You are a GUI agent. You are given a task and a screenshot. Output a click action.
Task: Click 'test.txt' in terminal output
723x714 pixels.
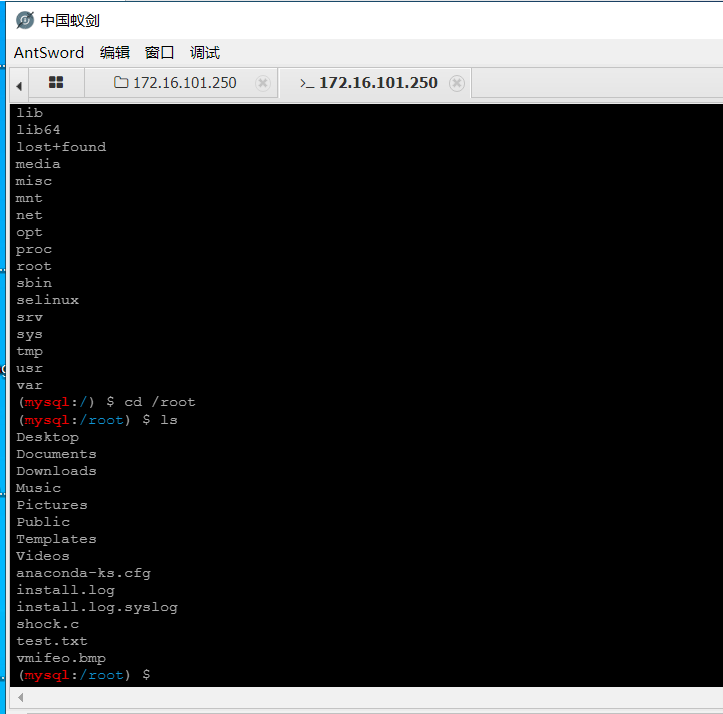52,641
